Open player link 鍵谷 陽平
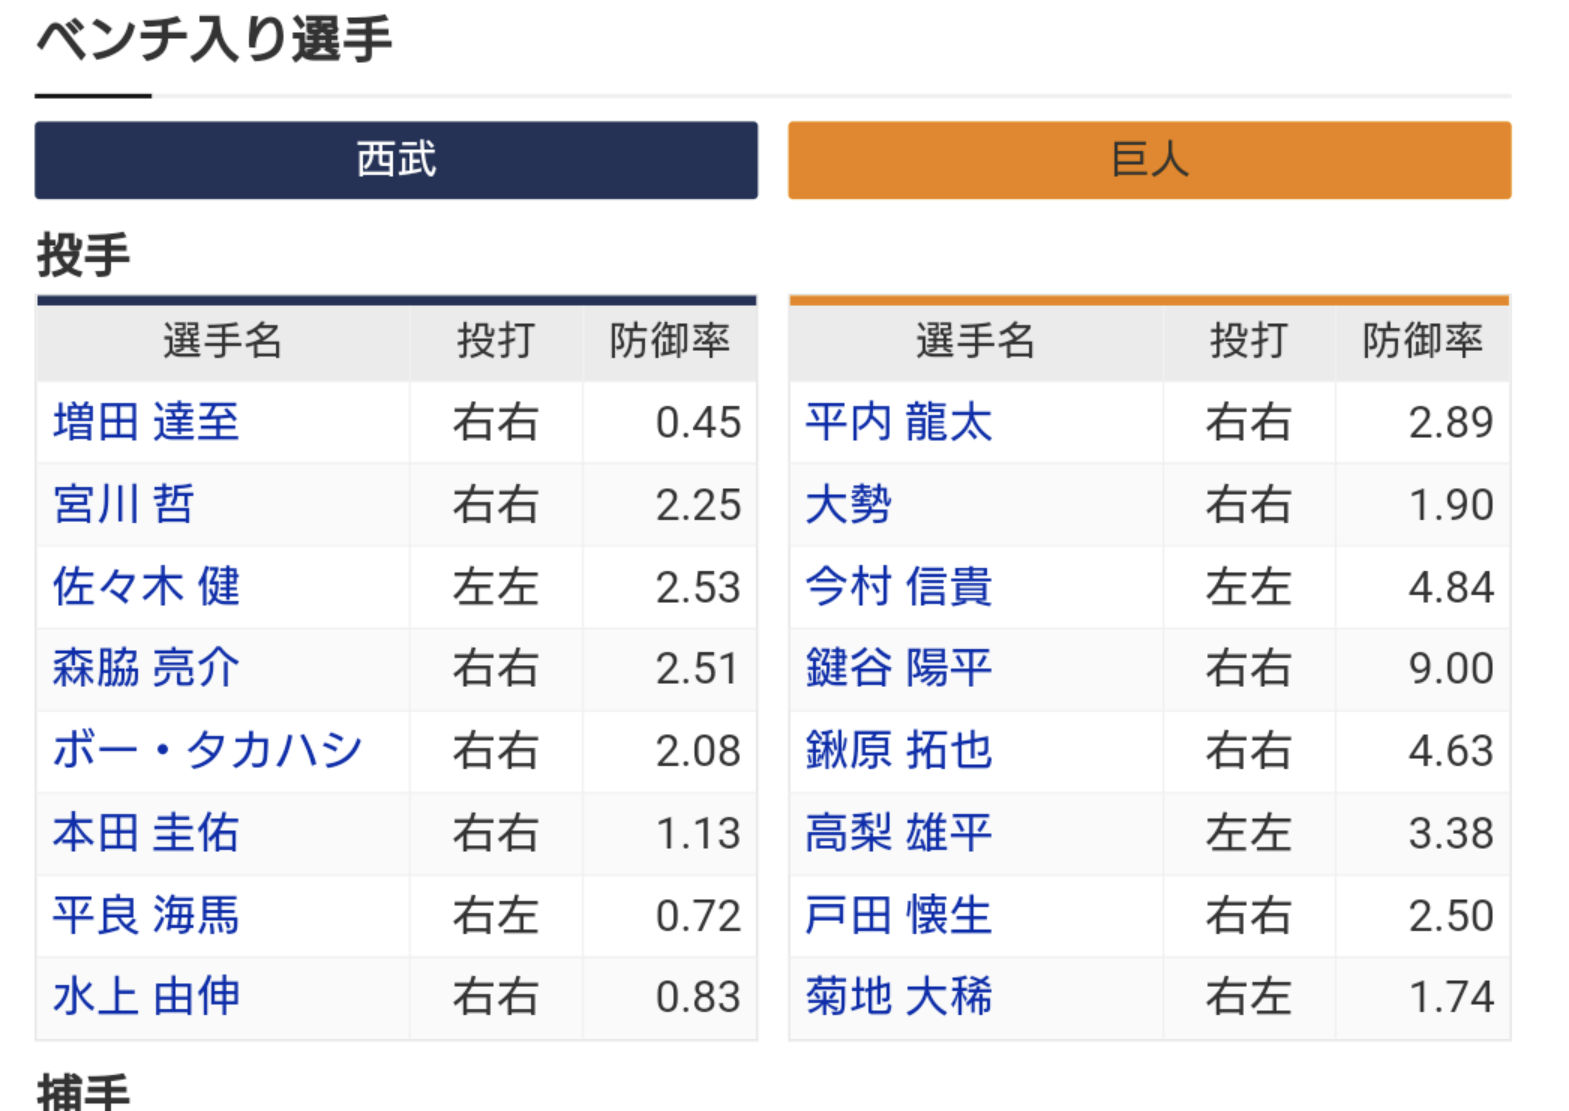The image size is (1569, 1111). coord(899,668)
